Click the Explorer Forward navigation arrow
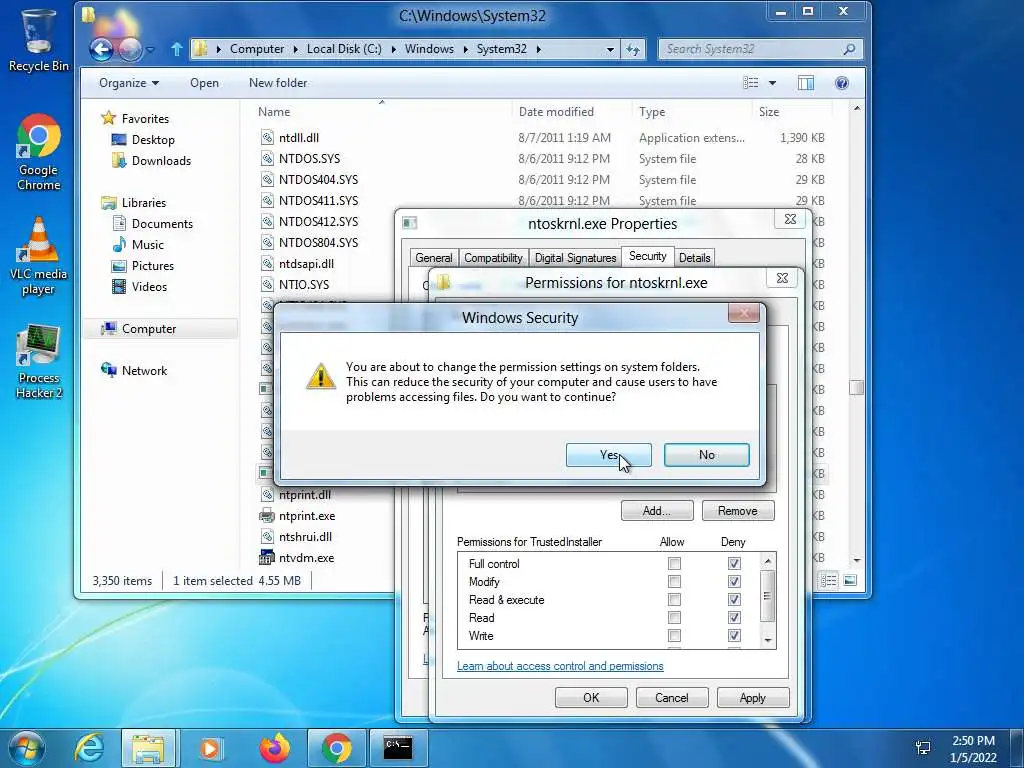This screenshot has width=1024, height=768. pyautogui.click(x=130, y=49)
